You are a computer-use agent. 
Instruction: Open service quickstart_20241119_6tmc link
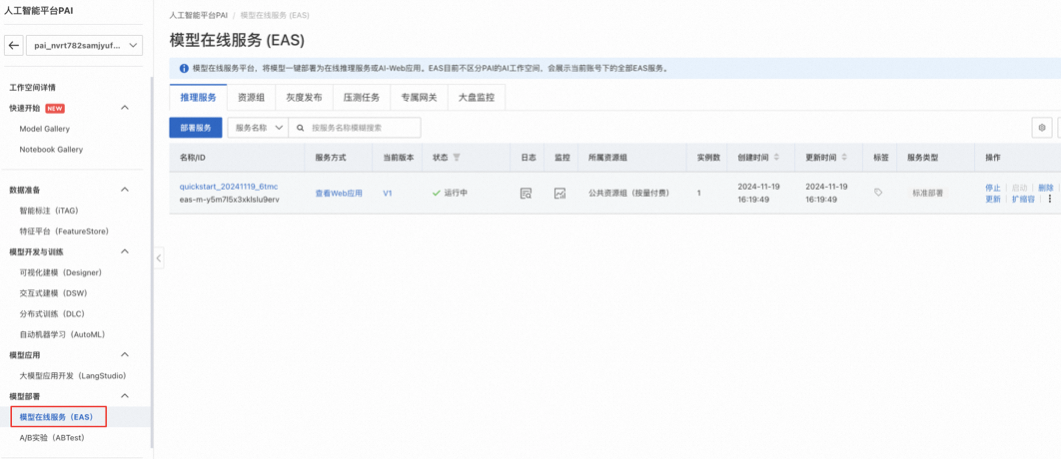(x=229, y=186)
